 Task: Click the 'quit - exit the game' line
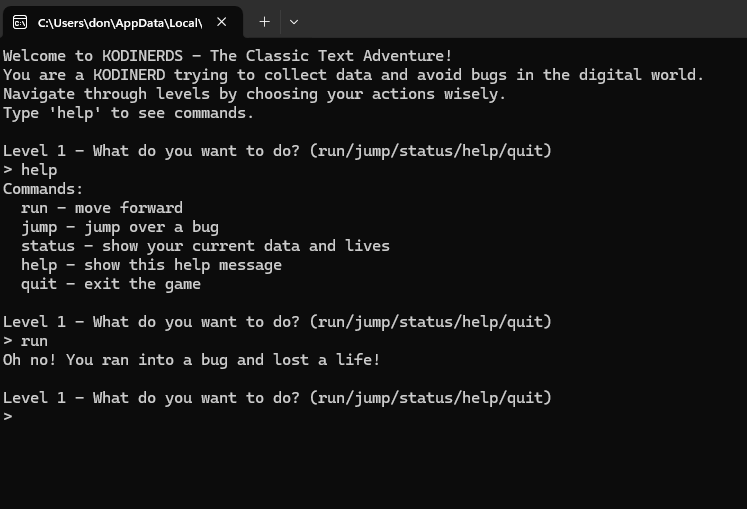point(111,285)
